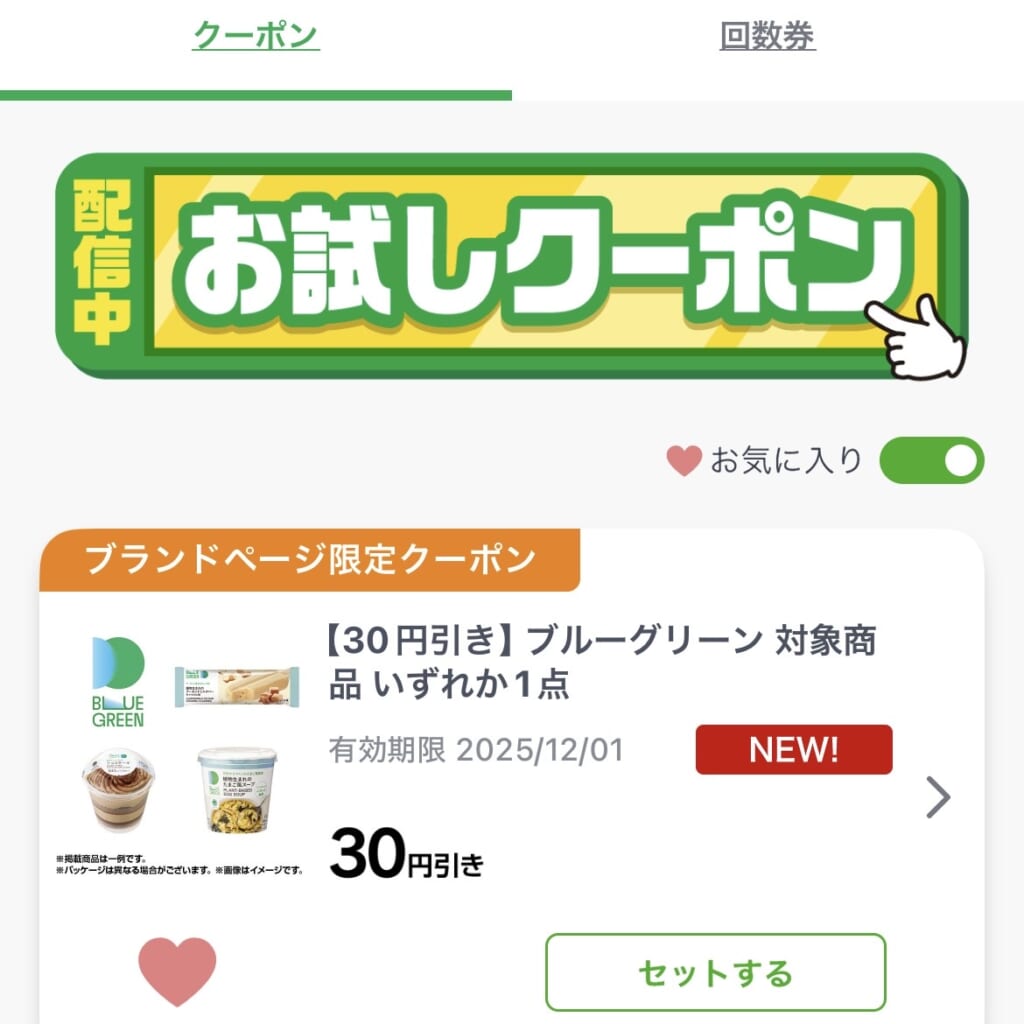Click the pointing hand icon on banner
The image size is (1024, 1024).
click(918, 338)
